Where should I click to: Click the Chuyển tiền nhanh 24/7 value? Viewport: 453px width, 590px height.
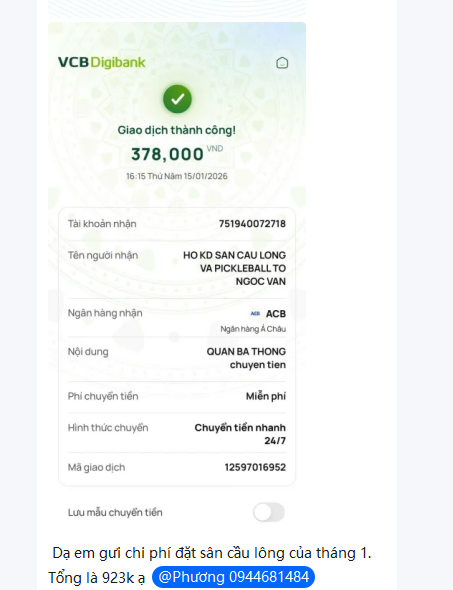point(240,434)
